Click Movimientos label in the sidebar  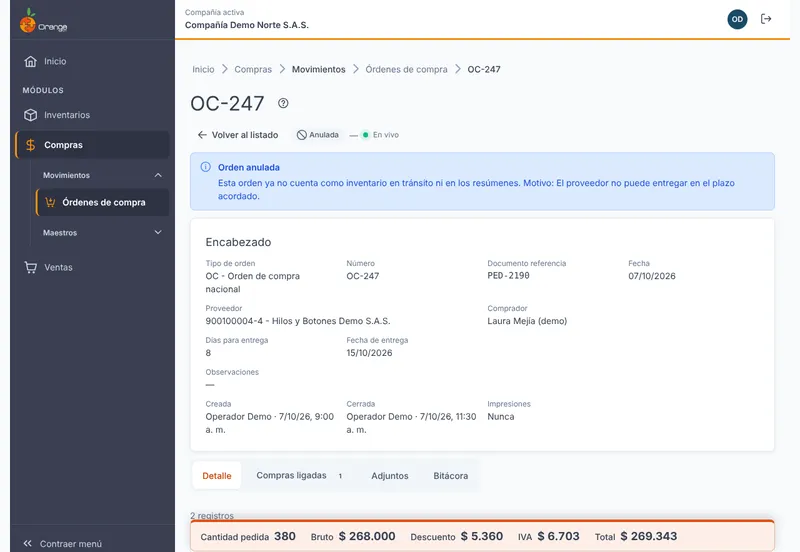(66, 175)
